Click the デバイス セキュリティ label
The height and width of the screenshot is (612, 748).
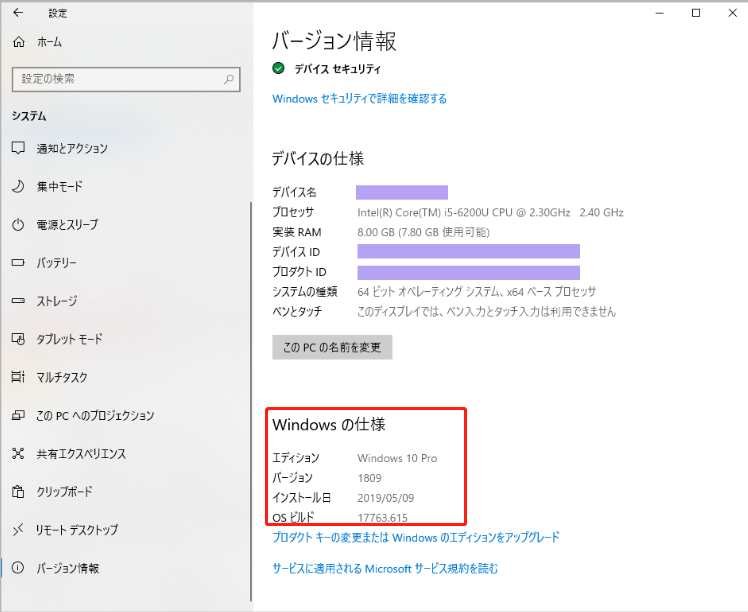point(337,69)
